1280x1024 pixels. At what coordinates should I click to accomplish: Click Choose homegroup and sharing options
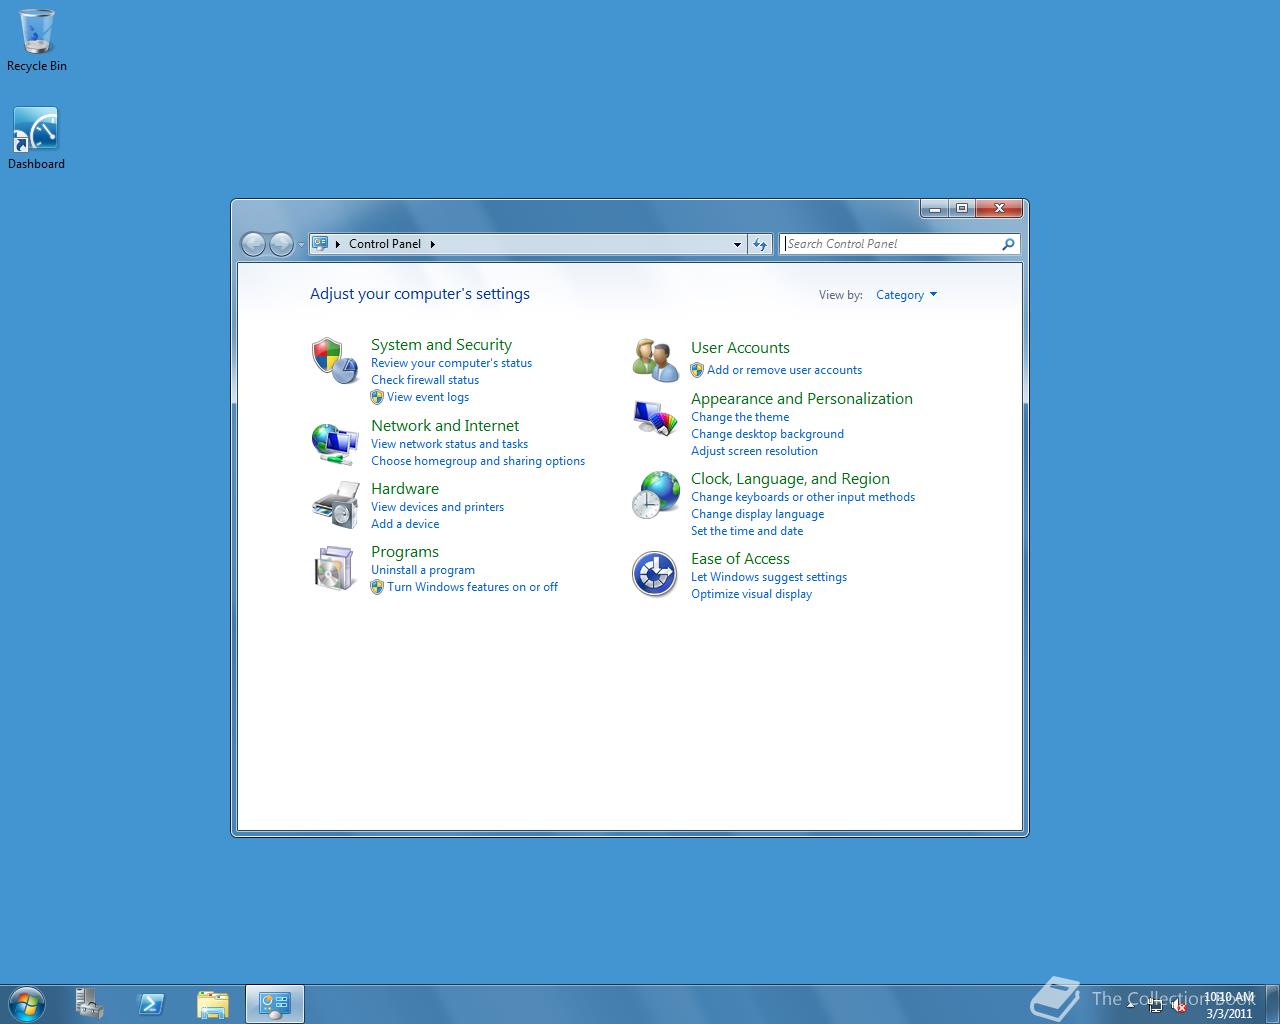[x=478, y=461]
